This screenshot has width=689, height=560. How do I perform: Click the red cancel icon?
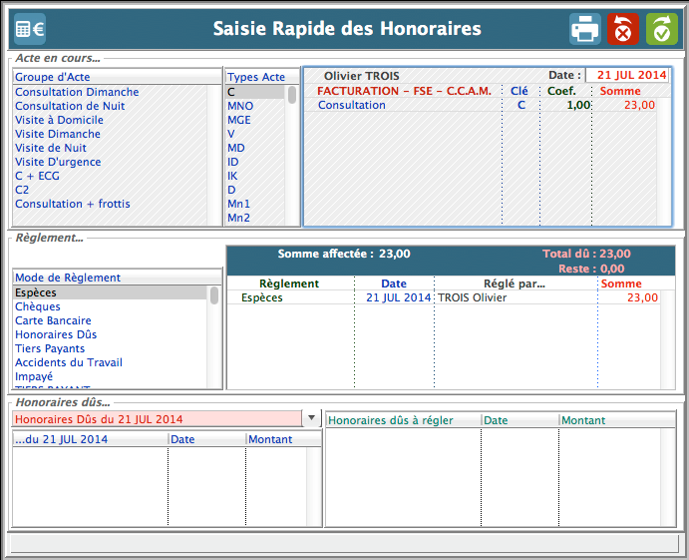click(x=623, y=29)
